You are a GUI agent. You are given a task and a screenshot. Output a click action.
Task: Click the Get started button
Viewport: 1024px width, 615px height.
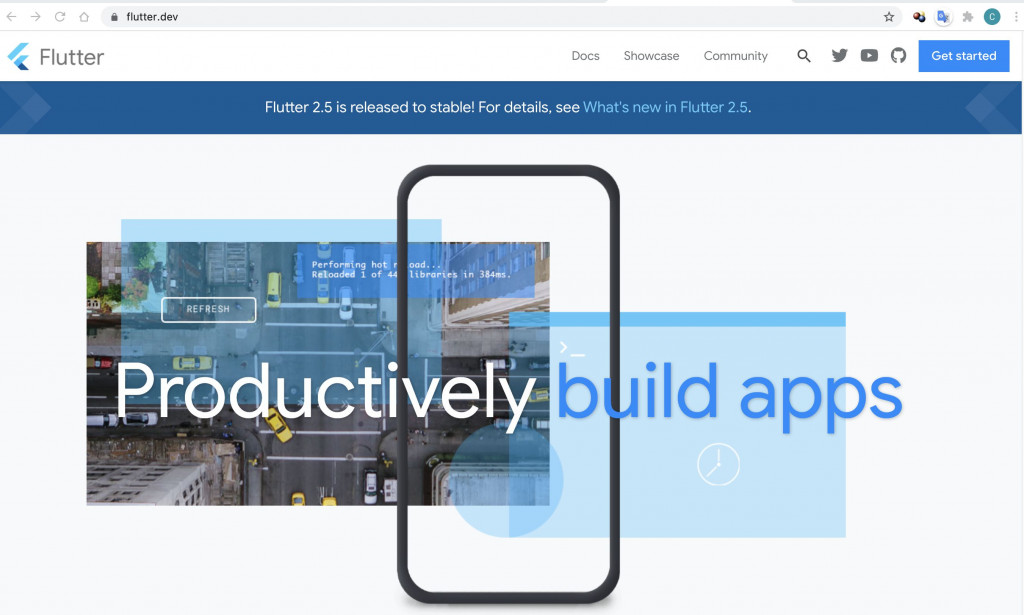tap(964, 56)
